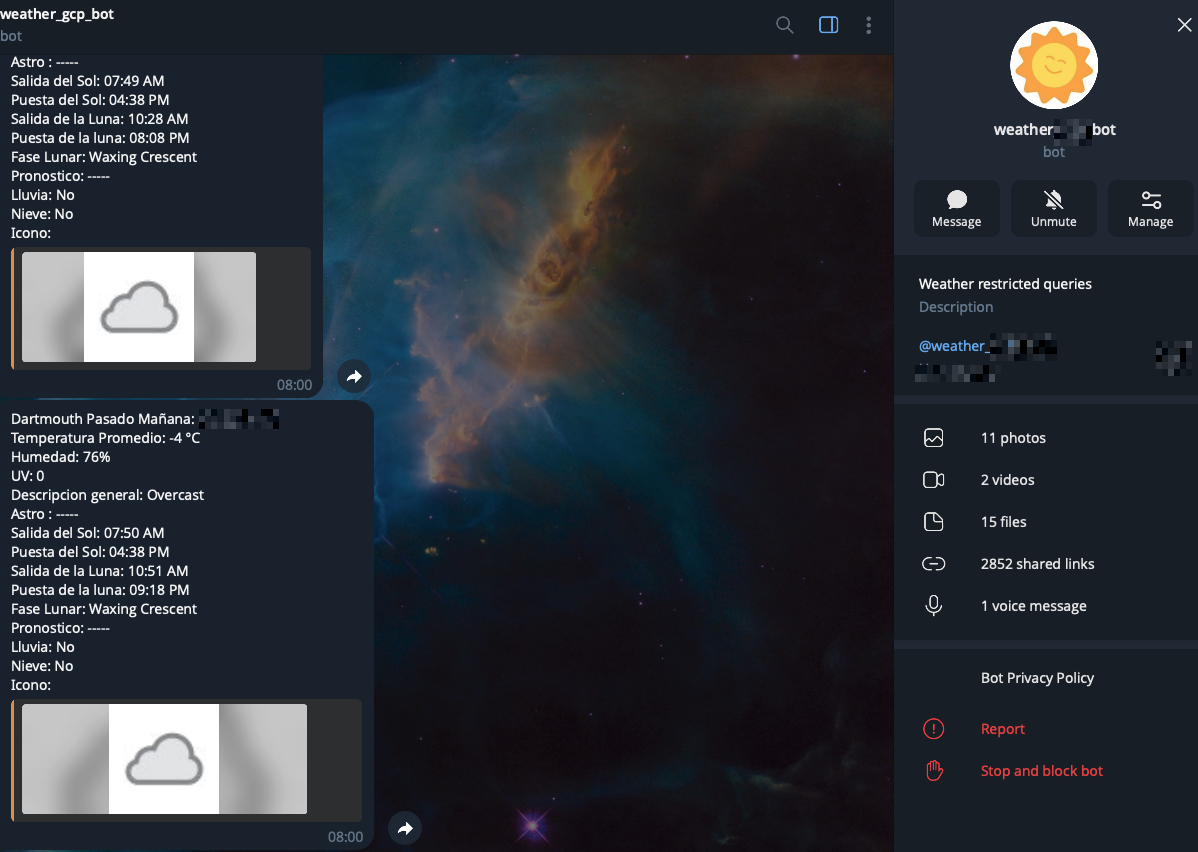Open 15 files via the document icon
The height and width of the screenshot is (852, 1198).
(x=933, y=521)
